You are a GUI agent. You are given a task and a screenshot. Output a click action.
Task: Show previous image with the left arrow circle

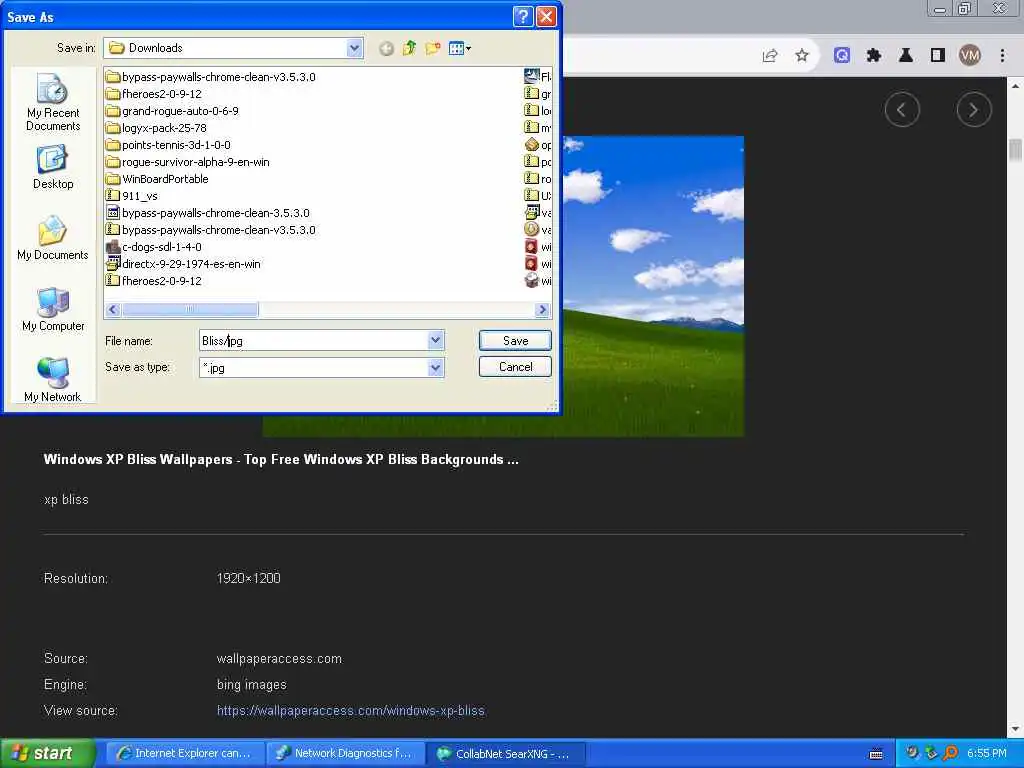pos(903,110)
